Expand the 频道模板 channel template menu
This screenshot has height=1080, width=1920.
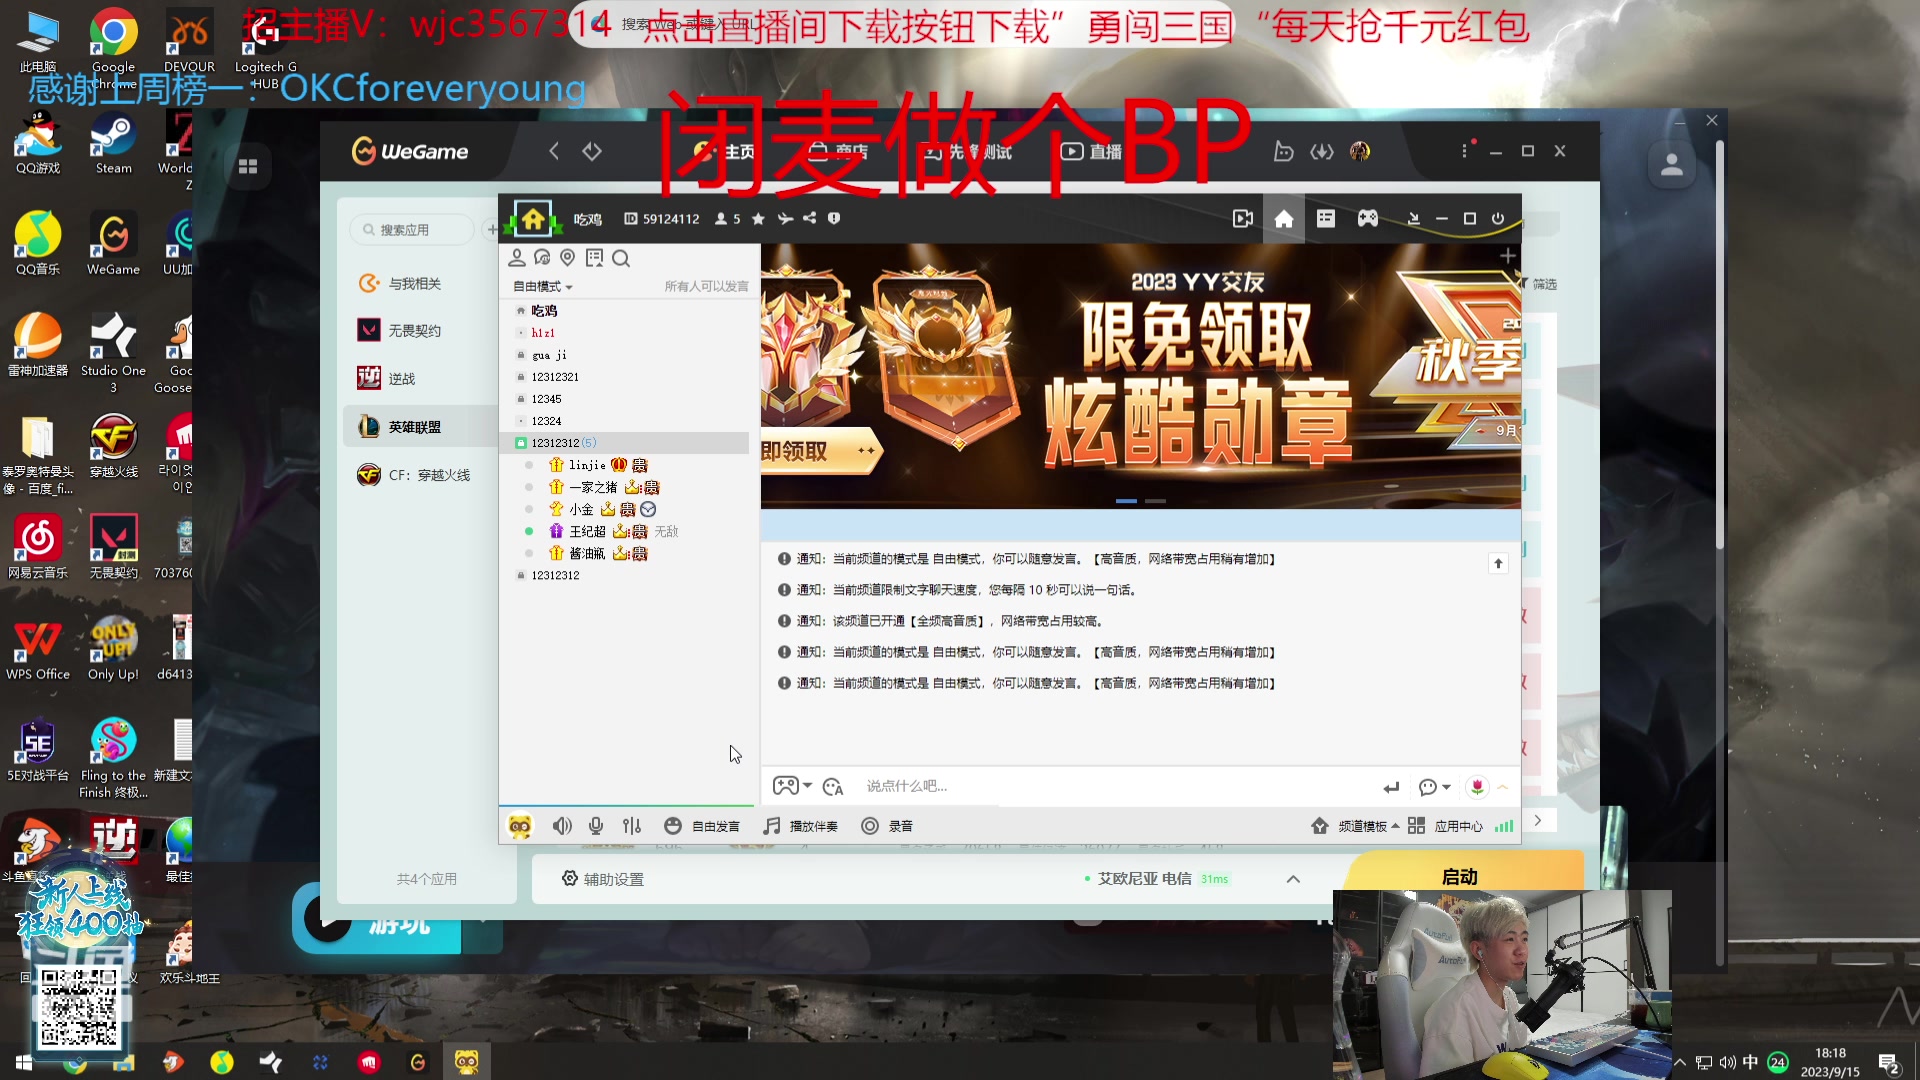pyautogui.click(x=1355, y=826)
